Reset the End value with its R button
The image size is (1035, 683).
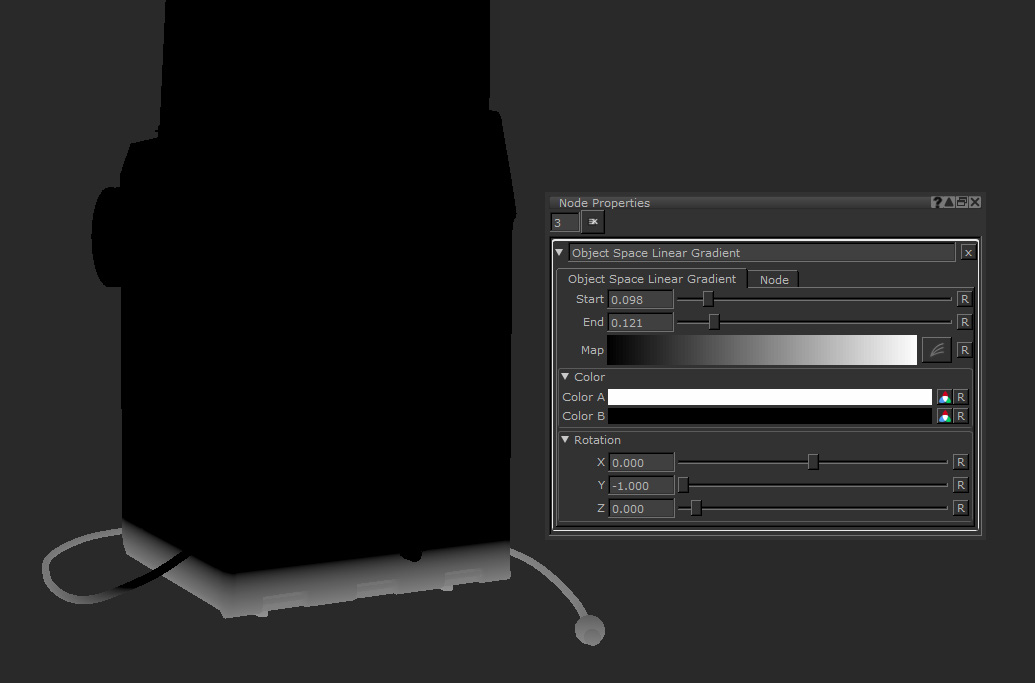(963, 321)
